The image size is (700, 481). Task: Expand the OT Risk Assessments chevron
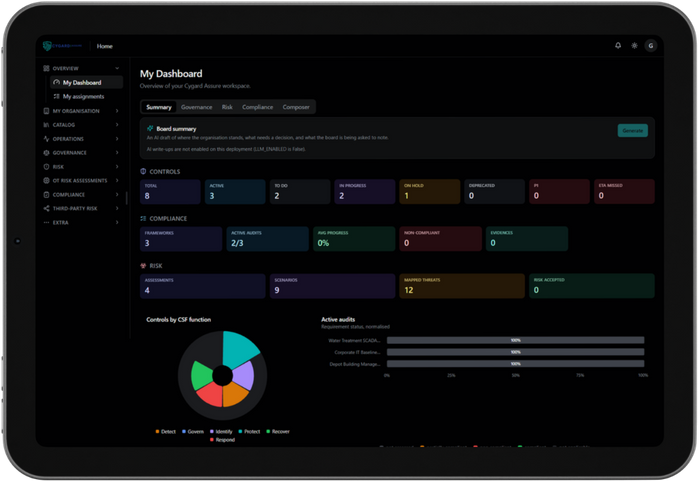(x=117, y=180)
